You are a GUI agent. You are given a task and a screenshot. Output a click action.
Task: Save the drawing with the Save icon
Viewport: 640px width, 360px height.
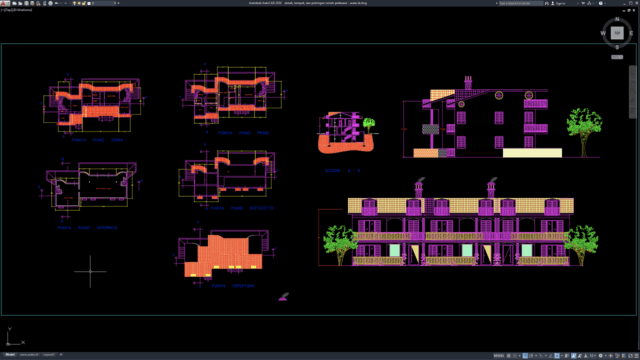26,3
